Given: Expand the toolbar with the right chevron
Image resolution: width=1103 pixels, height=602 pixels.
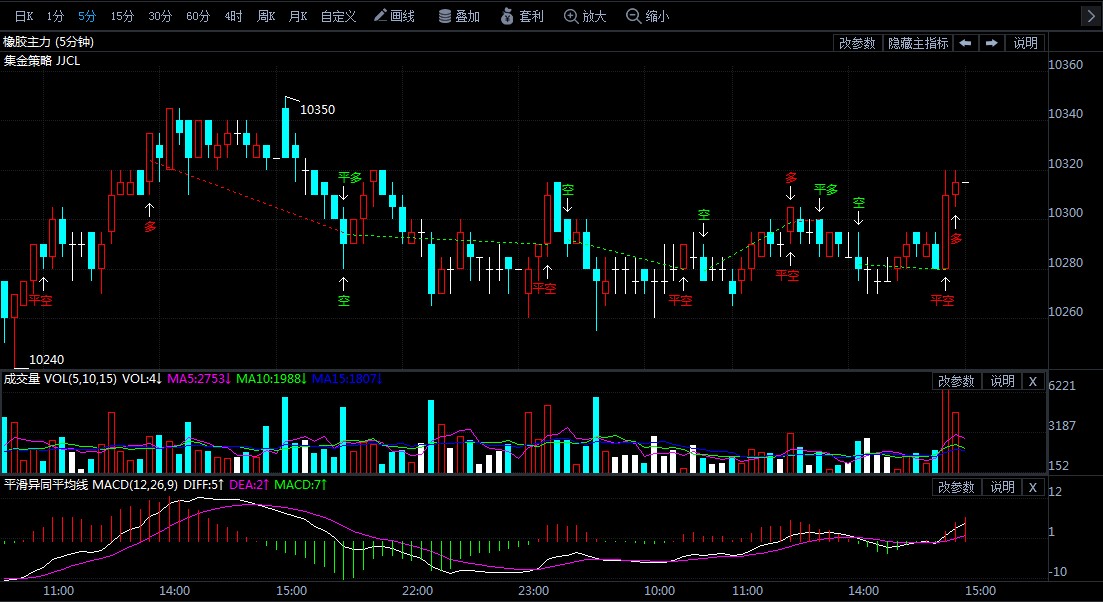Looking at the screenshot, I should [x=1091, y=16].
